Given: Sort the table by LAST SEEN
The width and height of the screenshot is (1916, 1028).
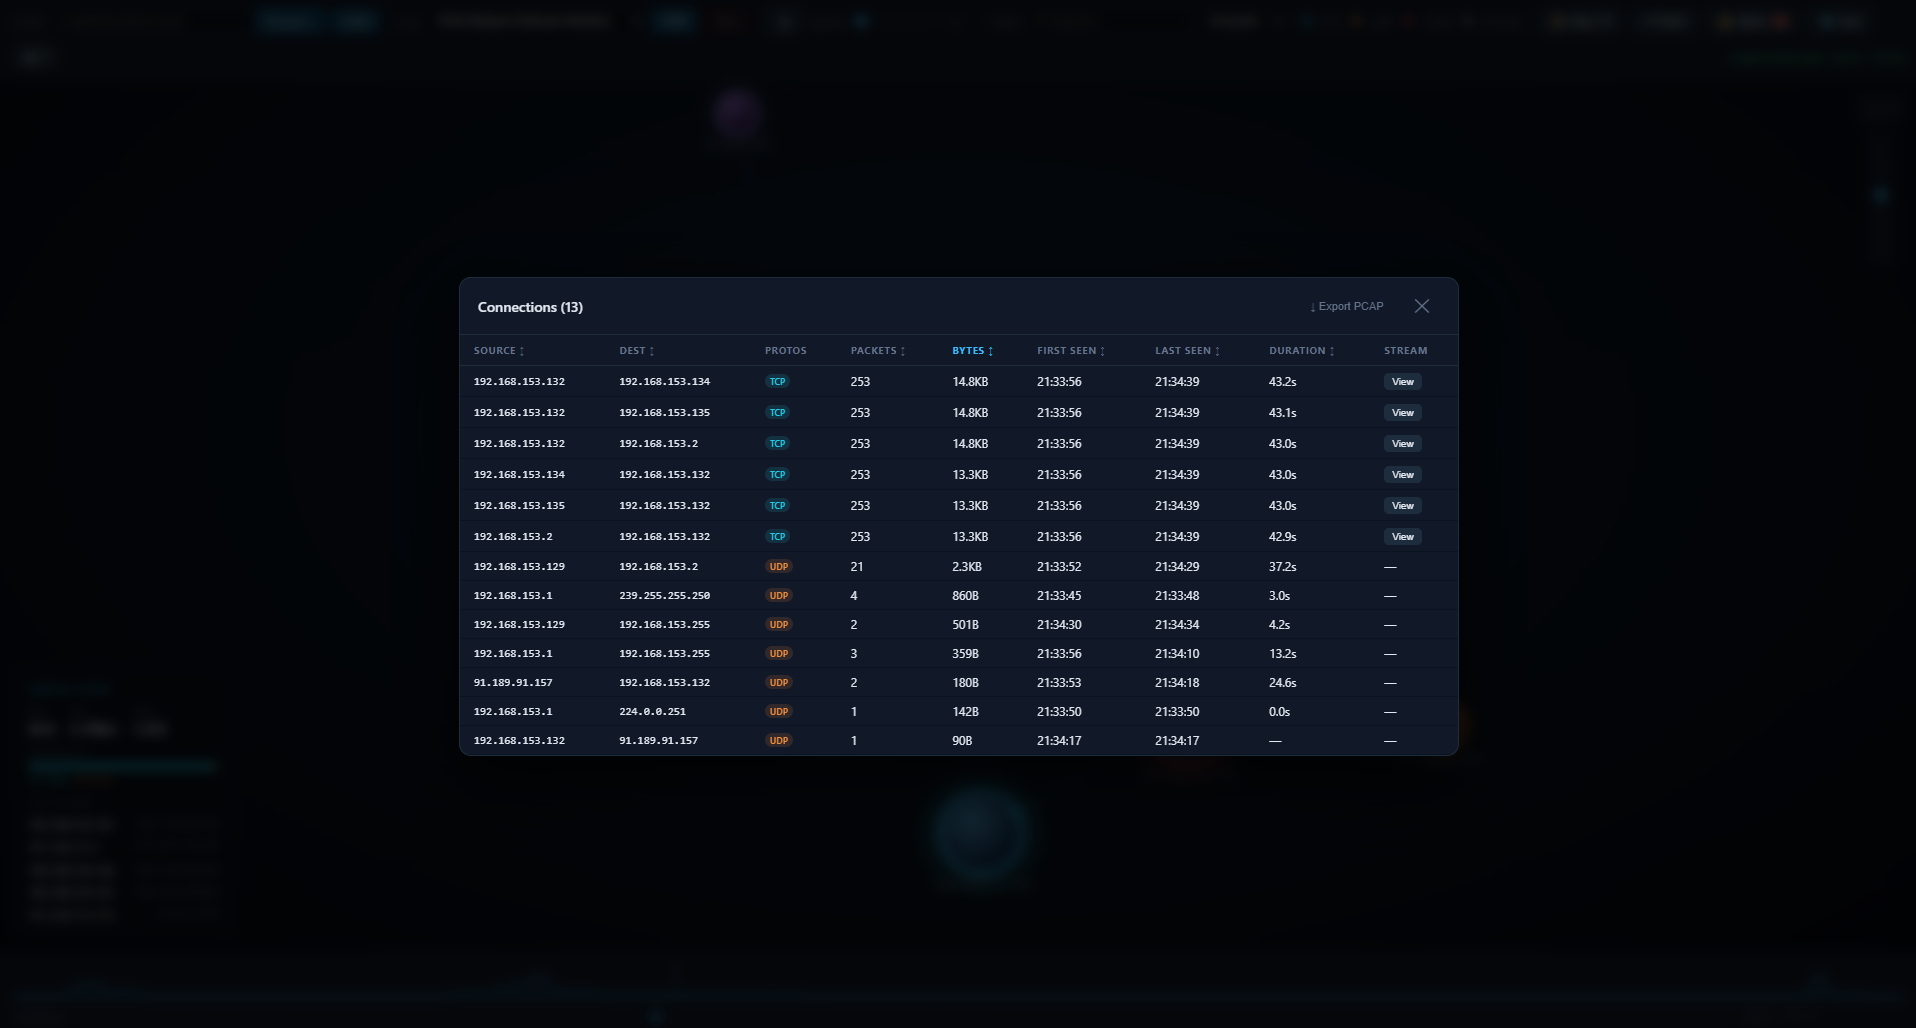Looking at the screenshot, I should click(1187, 351).
